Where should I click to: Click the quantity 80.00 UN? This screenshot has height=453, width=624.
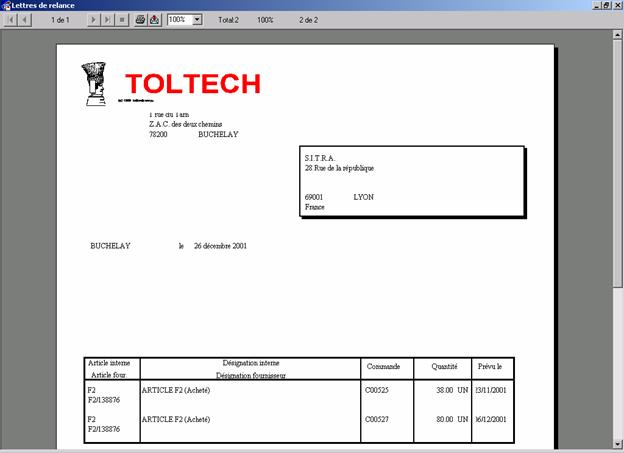click(x=452, y=419)
